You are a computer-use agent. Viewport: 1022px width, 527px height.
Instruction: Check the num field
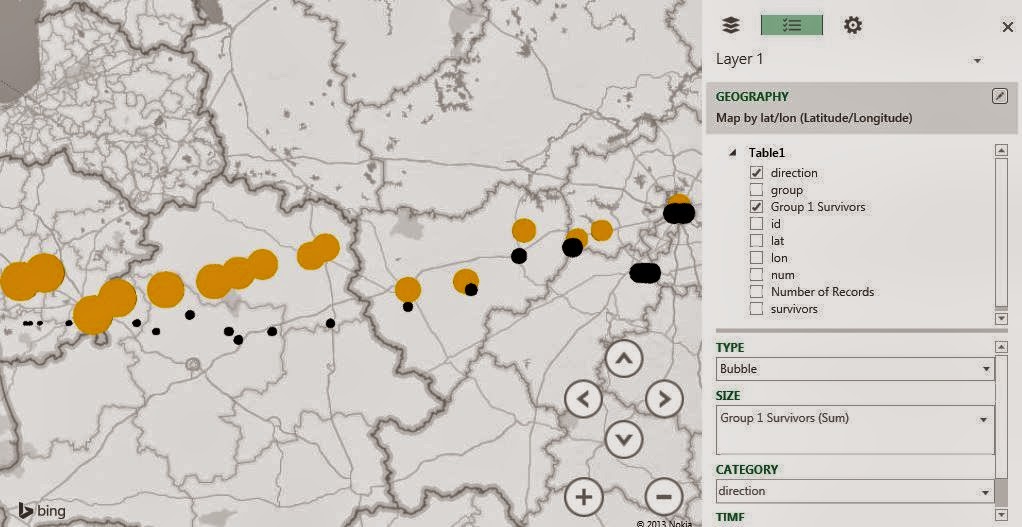pyautogui.click(x=756, y=274)
